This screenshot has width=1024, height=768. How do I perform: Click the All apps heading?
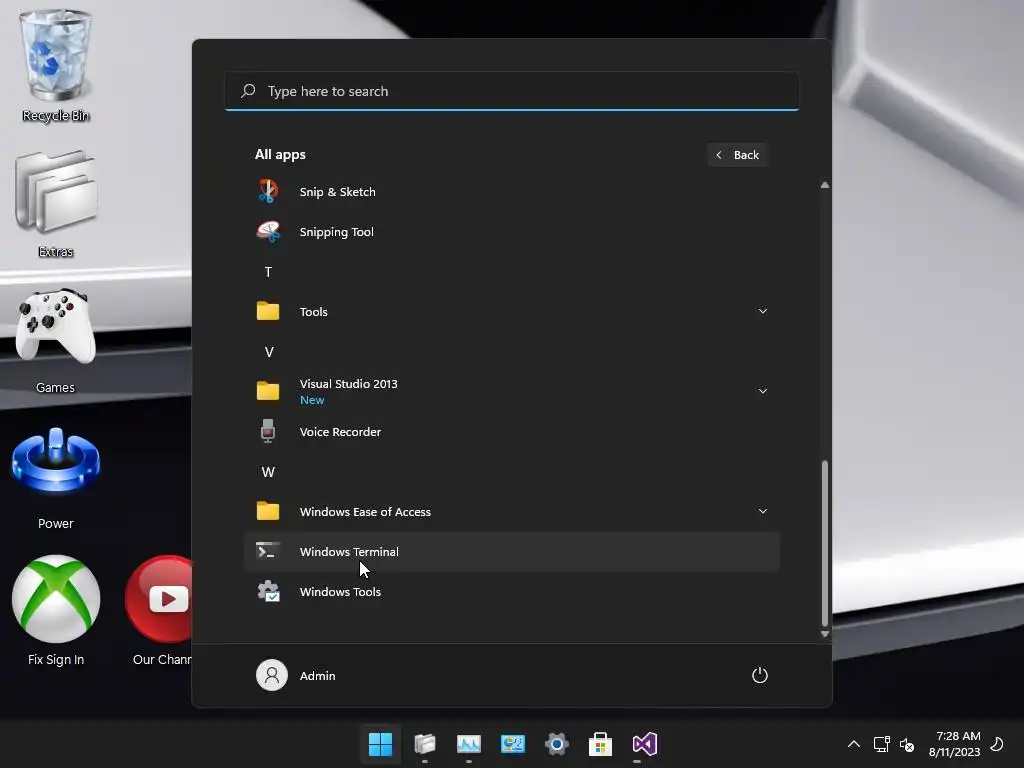280,154
